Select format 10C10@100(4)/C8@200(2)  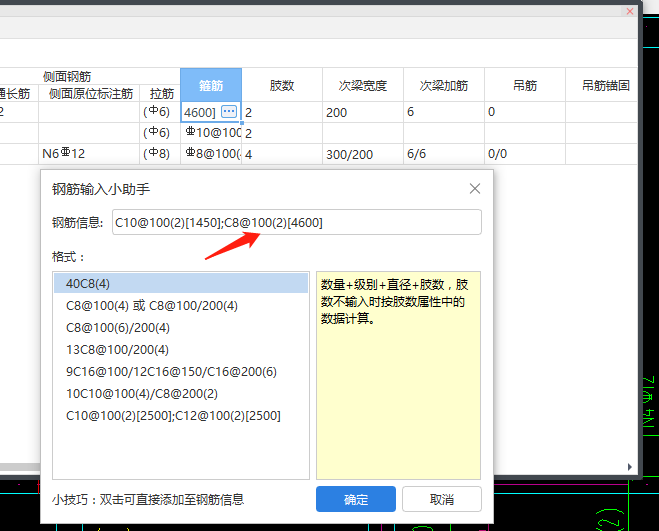(x=181, y=394)
